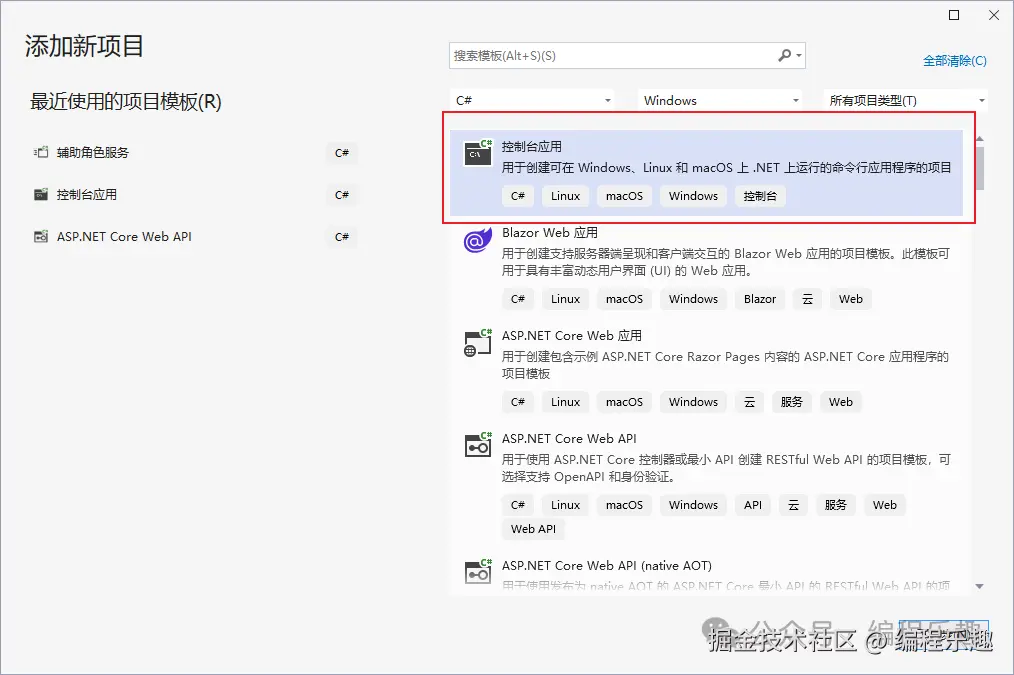Select recent template 控制台应用
The width and height of the screenshot is (1014, 675).
click(x=87, y=195)
